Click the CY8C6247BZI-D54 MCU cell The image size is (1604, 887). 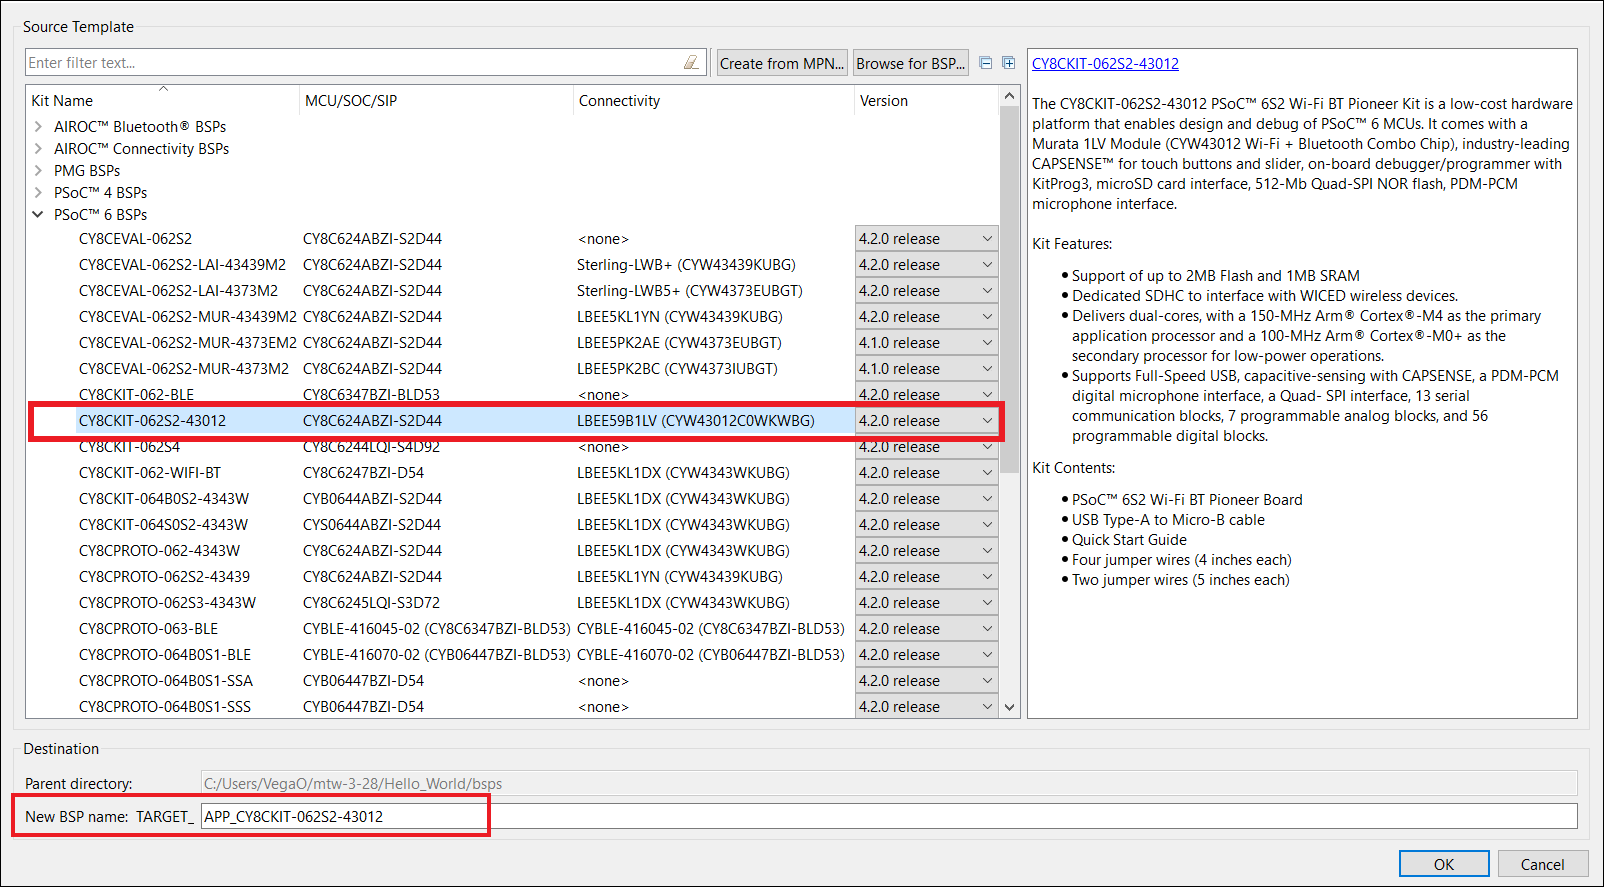click(x=363, y=473)
